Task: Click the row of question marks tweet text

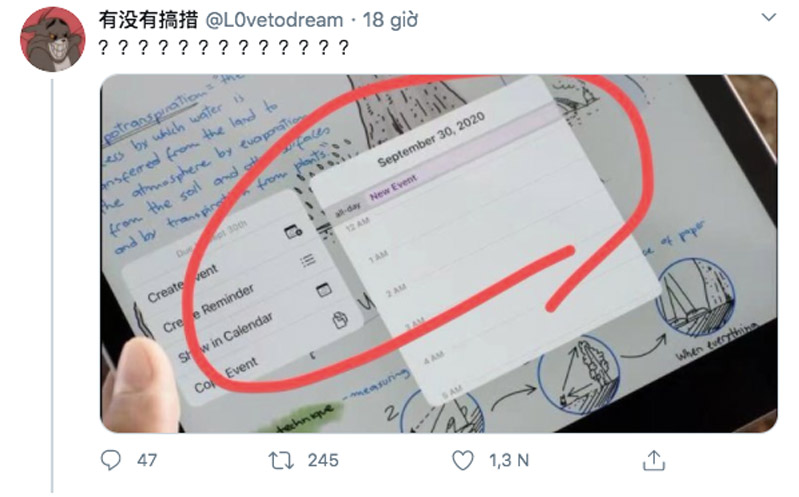Action: tap(224, 47)
